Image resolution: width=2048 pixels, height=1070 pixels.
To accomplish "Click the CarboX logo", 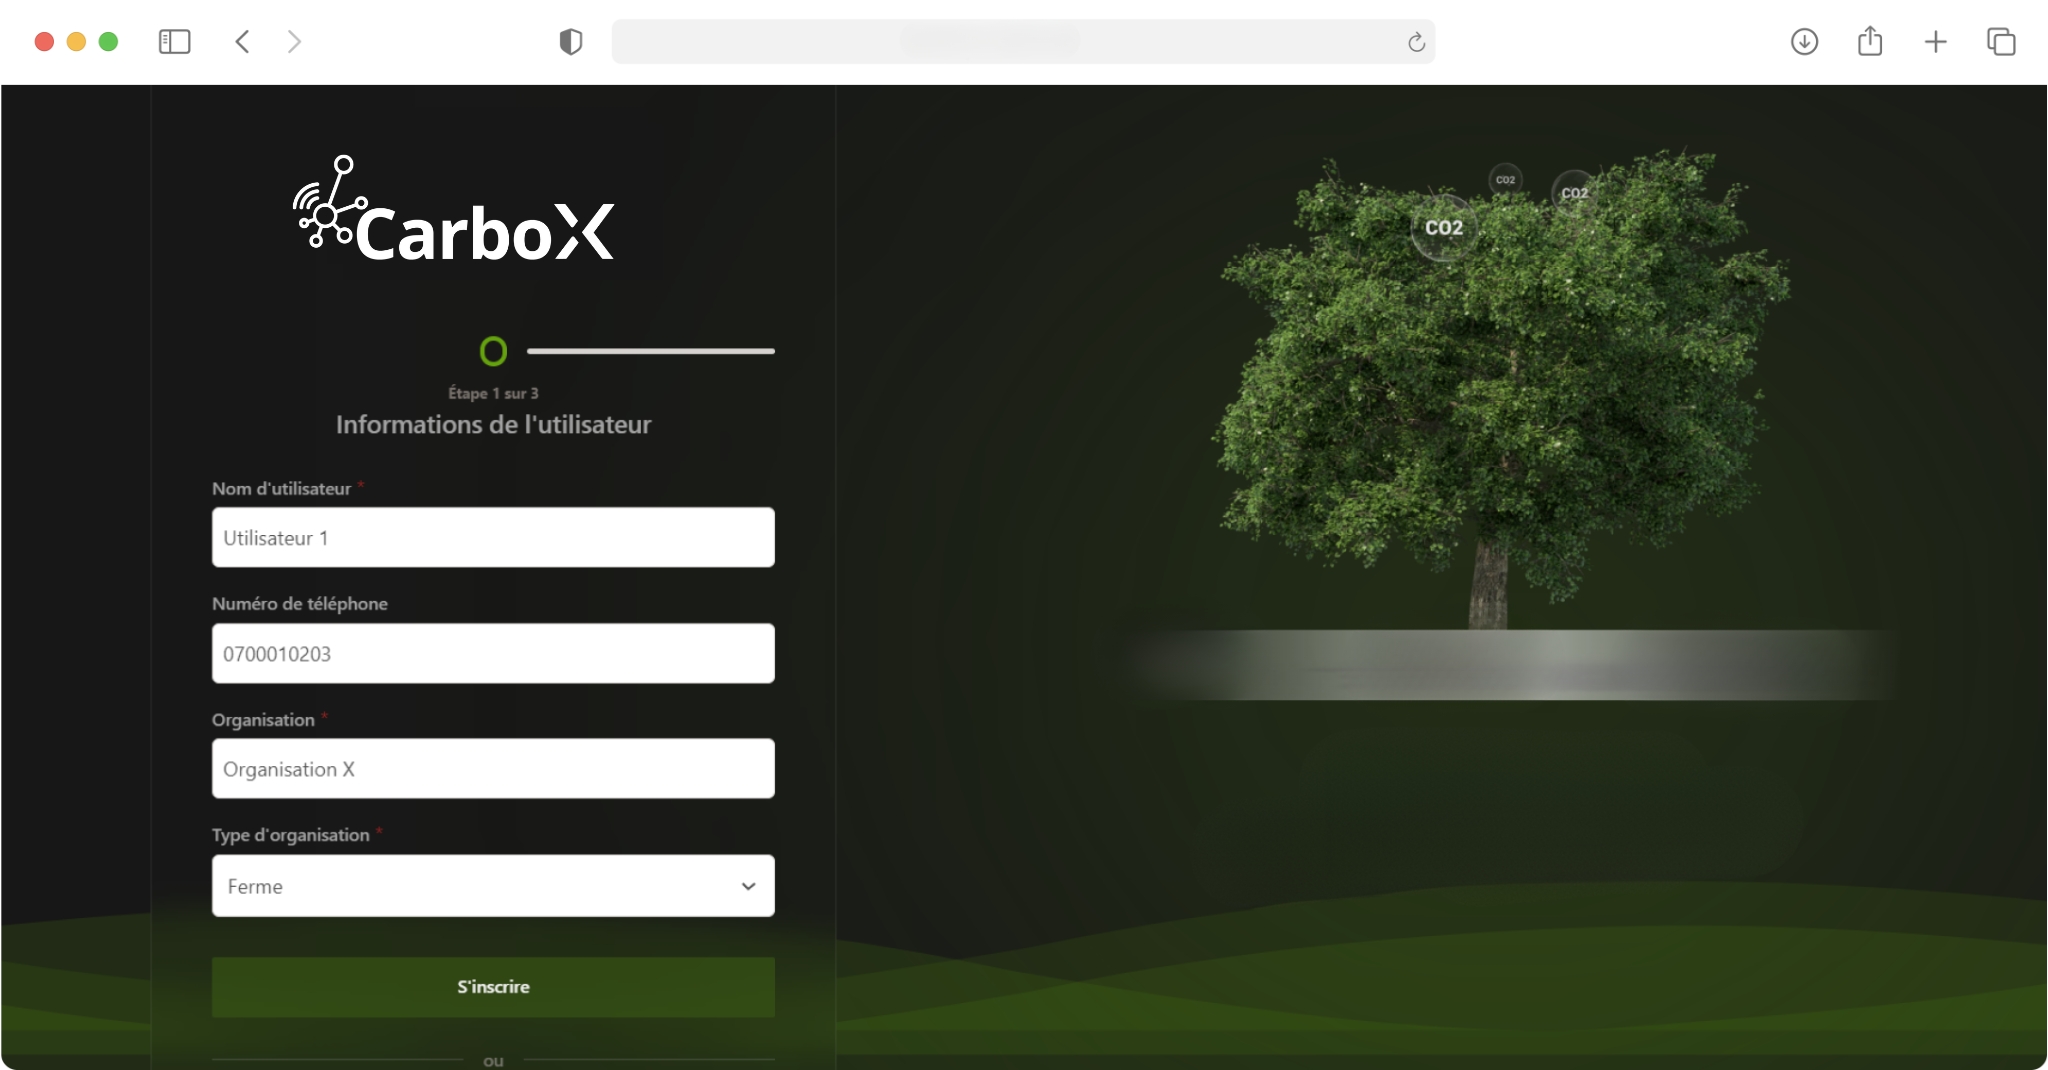I will point(454,212).
